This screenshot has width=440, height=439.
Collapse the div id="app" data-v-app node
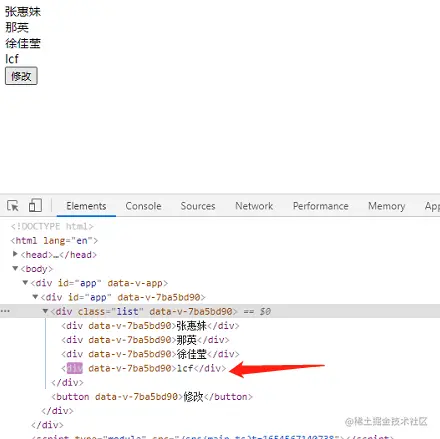click(25, 283)
